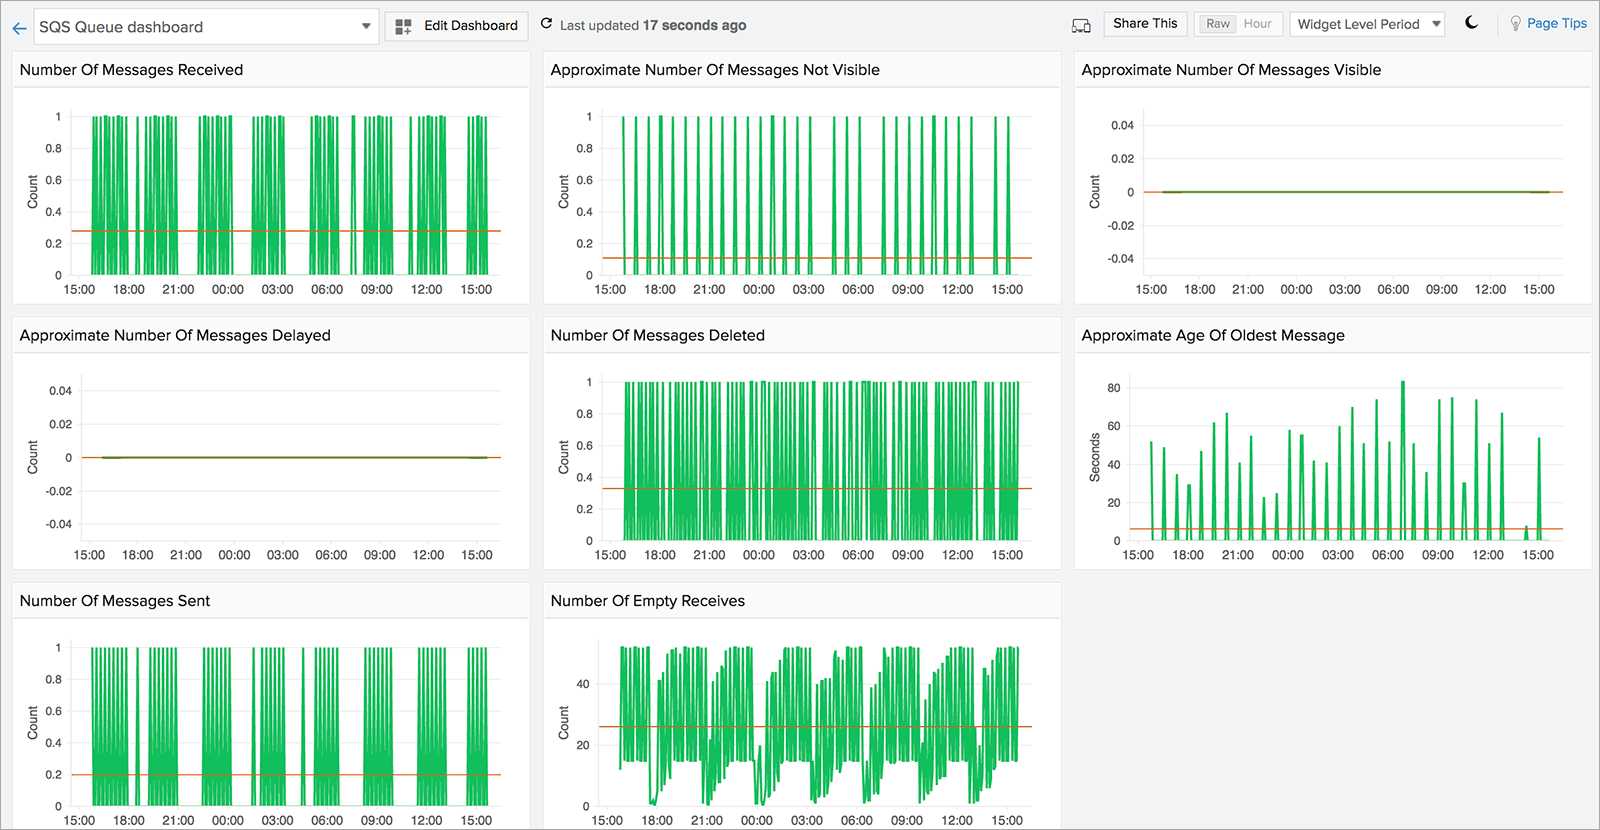1600x830 pixels.
Task: Click inside the Number Of Messages Deleted chart
Action: [x=815, y=460]
